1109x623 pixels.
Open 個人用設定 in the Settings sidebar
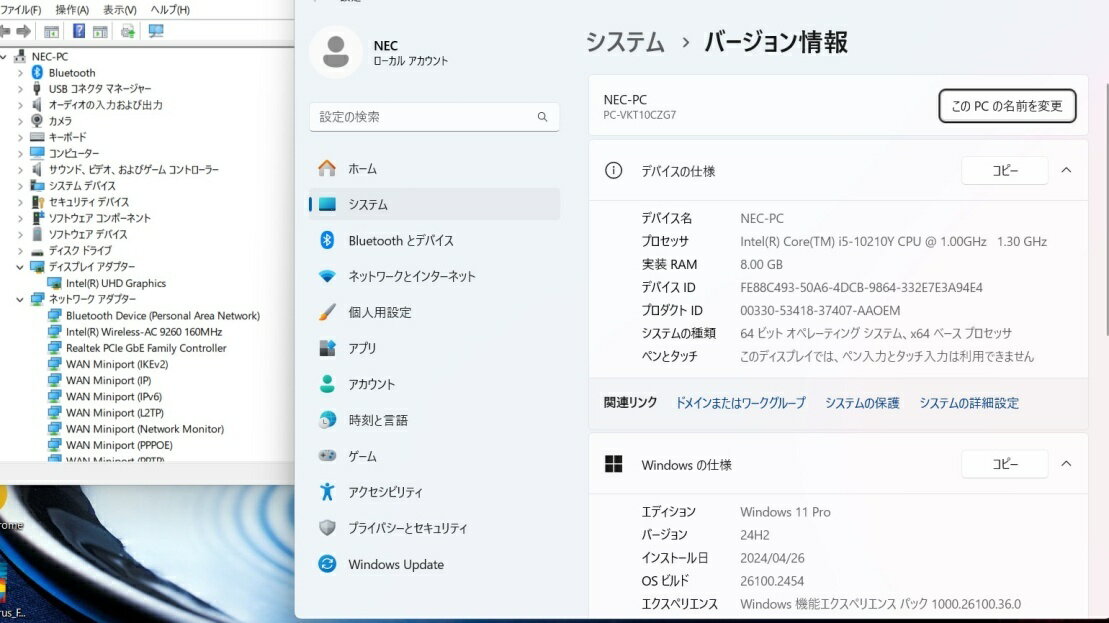coord(434,312)
